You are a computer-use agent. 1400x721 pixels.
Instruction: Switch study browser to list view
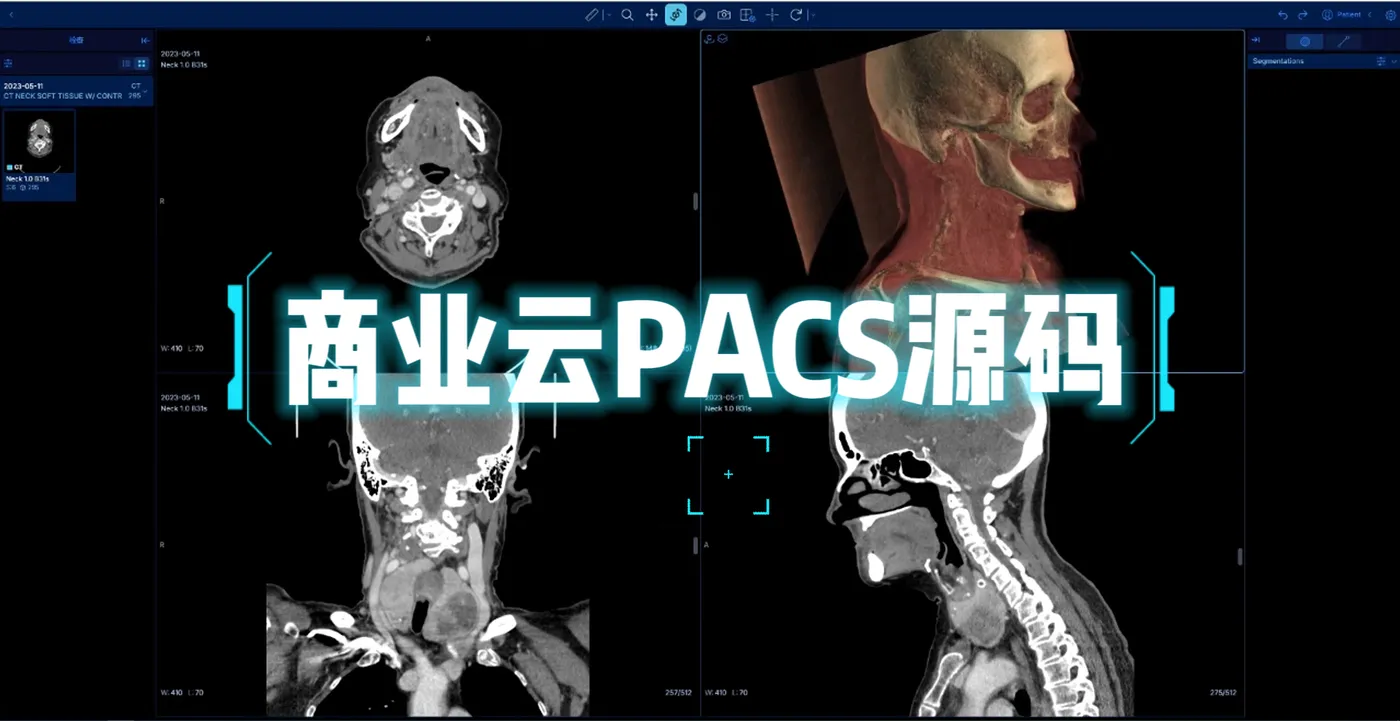126,63
